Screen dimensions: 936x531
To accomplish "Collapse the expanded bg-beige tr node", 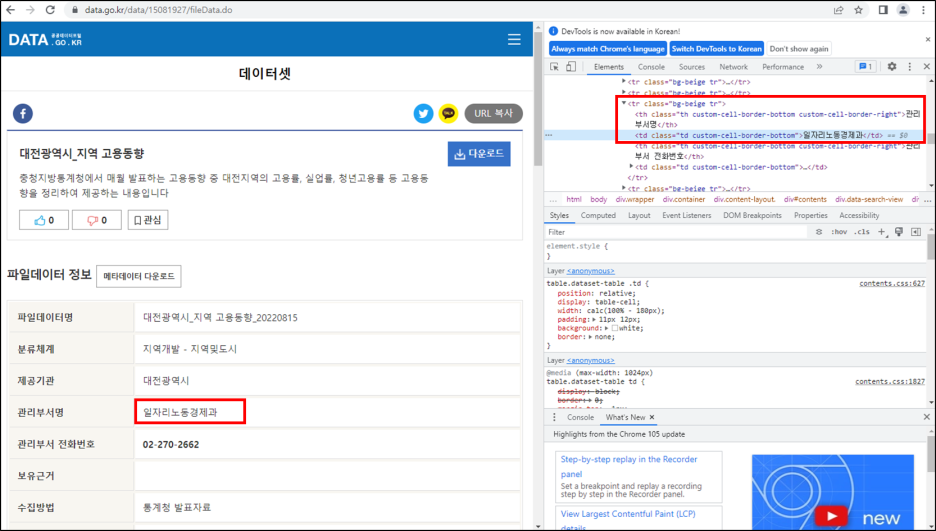I will pos(624,103).
